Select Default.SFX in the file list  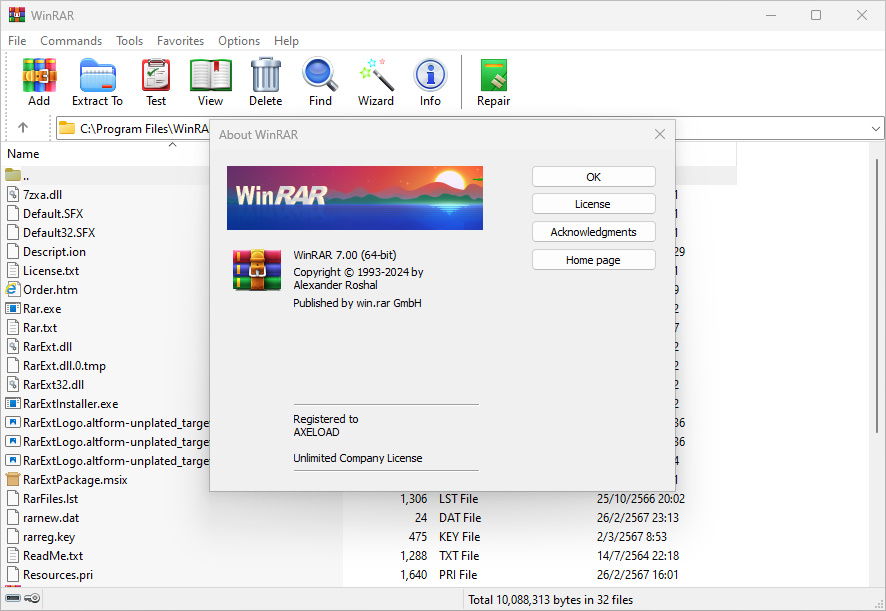pyautogui.click(x=53, y=214)
